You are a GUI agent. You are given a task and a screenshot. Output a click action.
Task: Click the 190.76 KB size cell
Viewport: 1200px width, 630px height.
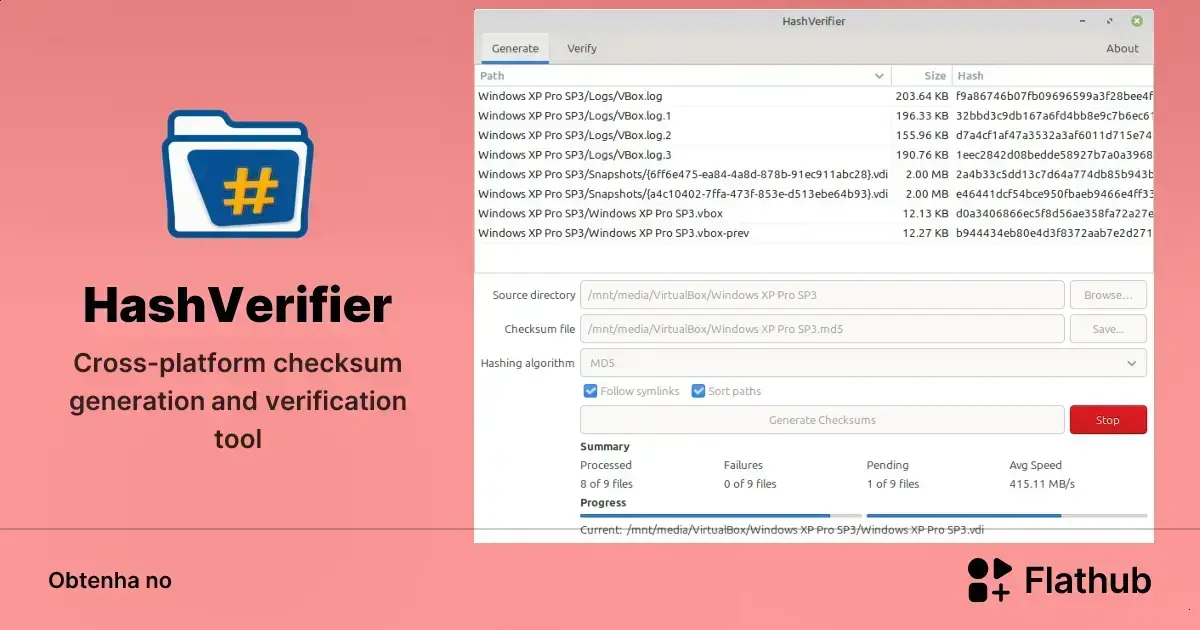tap(922, 155)
